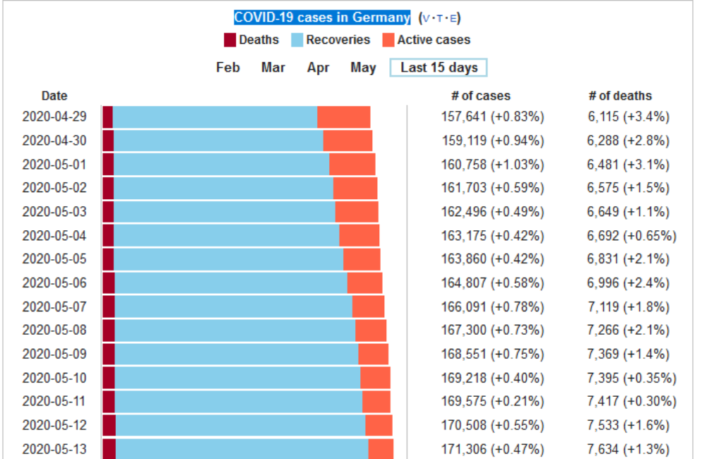Viewport: 702px width, 459px height.
Task: Open the COVID-19 cases in Germany title link
Action: [x=322, y=17]
